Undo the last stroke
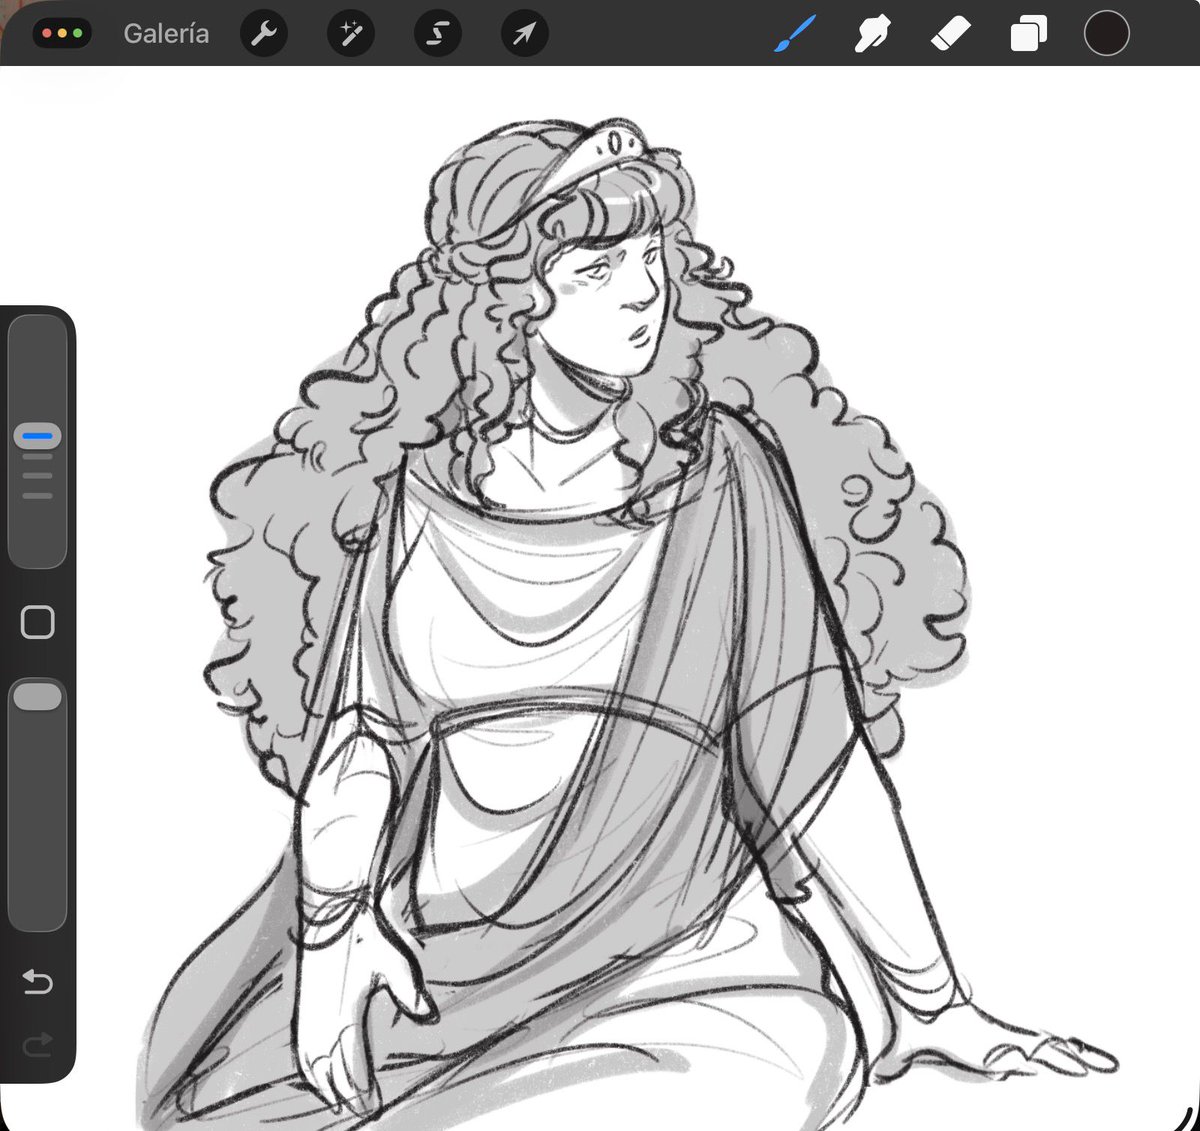 coord(37,981)
